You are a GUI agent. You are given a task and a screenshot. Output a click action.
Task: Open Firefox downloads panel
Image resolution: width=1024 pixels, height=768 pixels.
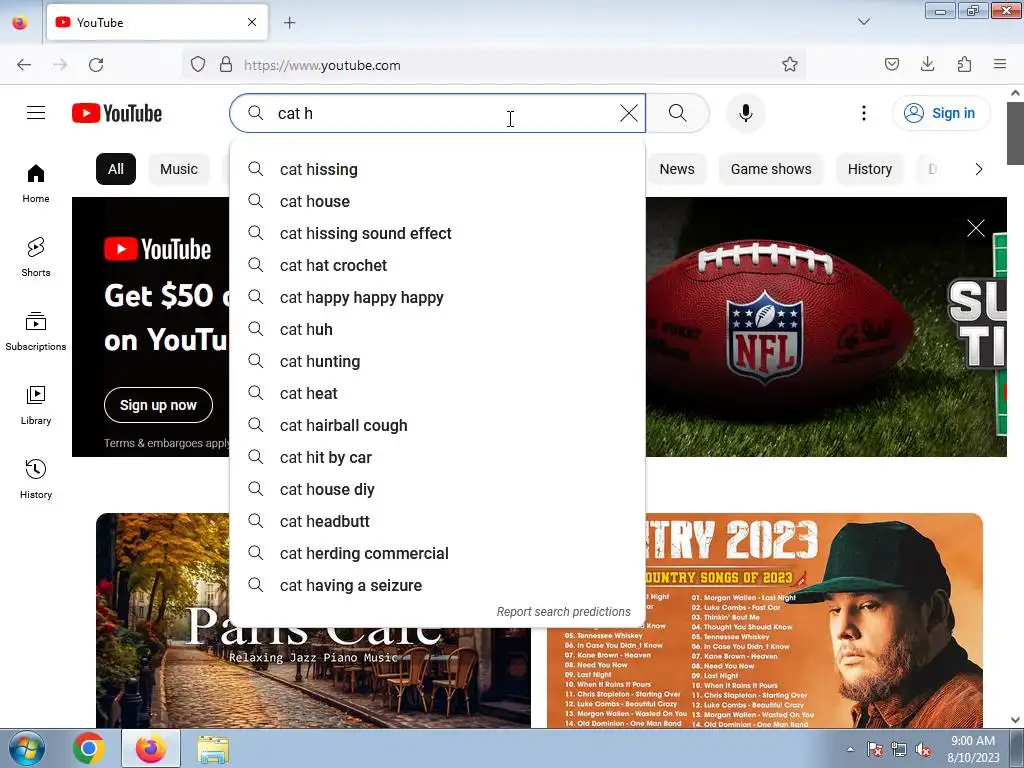927,64
